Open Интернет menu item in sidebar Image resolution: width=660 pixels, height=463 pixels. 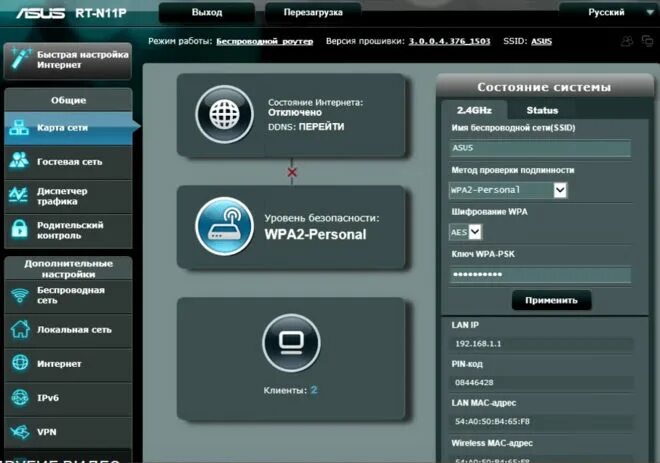coord(68,364)
